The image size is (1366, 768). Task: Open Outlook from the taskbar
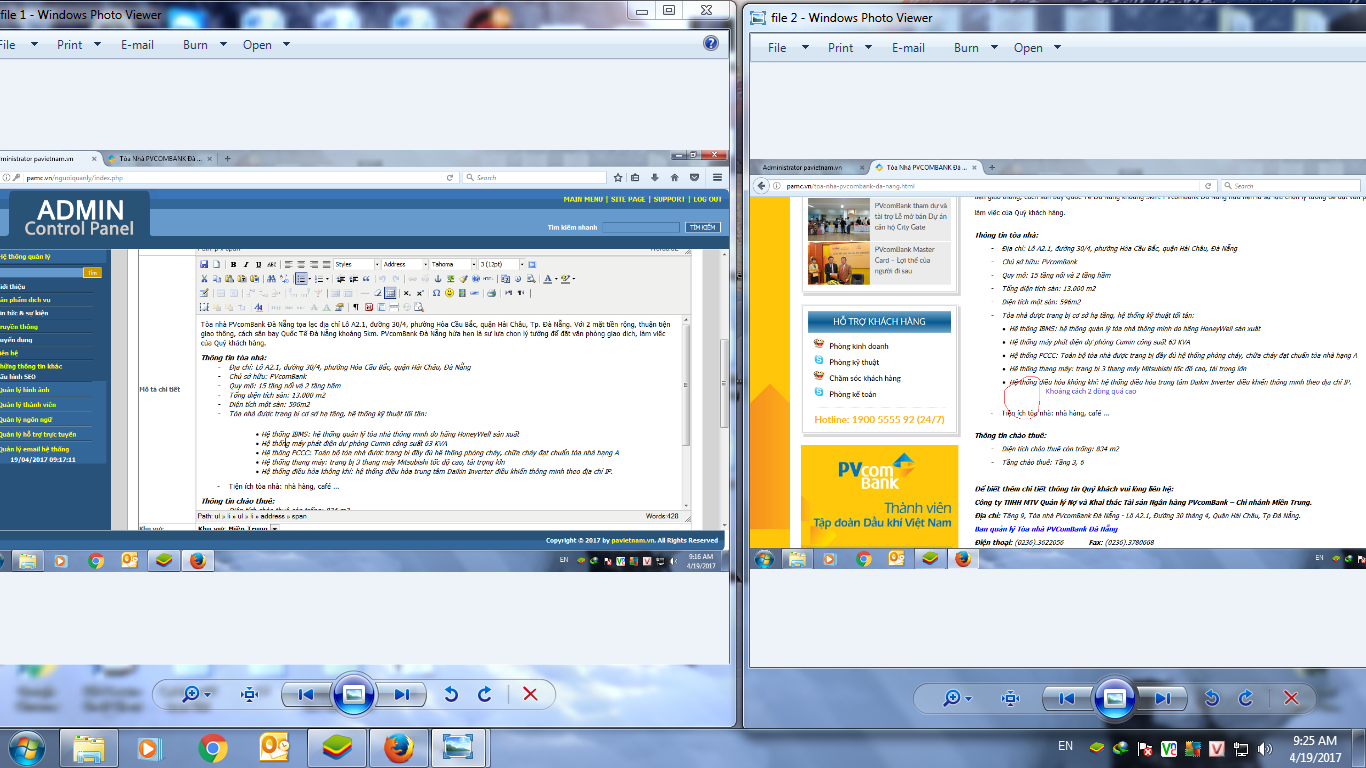coord(274,747)
